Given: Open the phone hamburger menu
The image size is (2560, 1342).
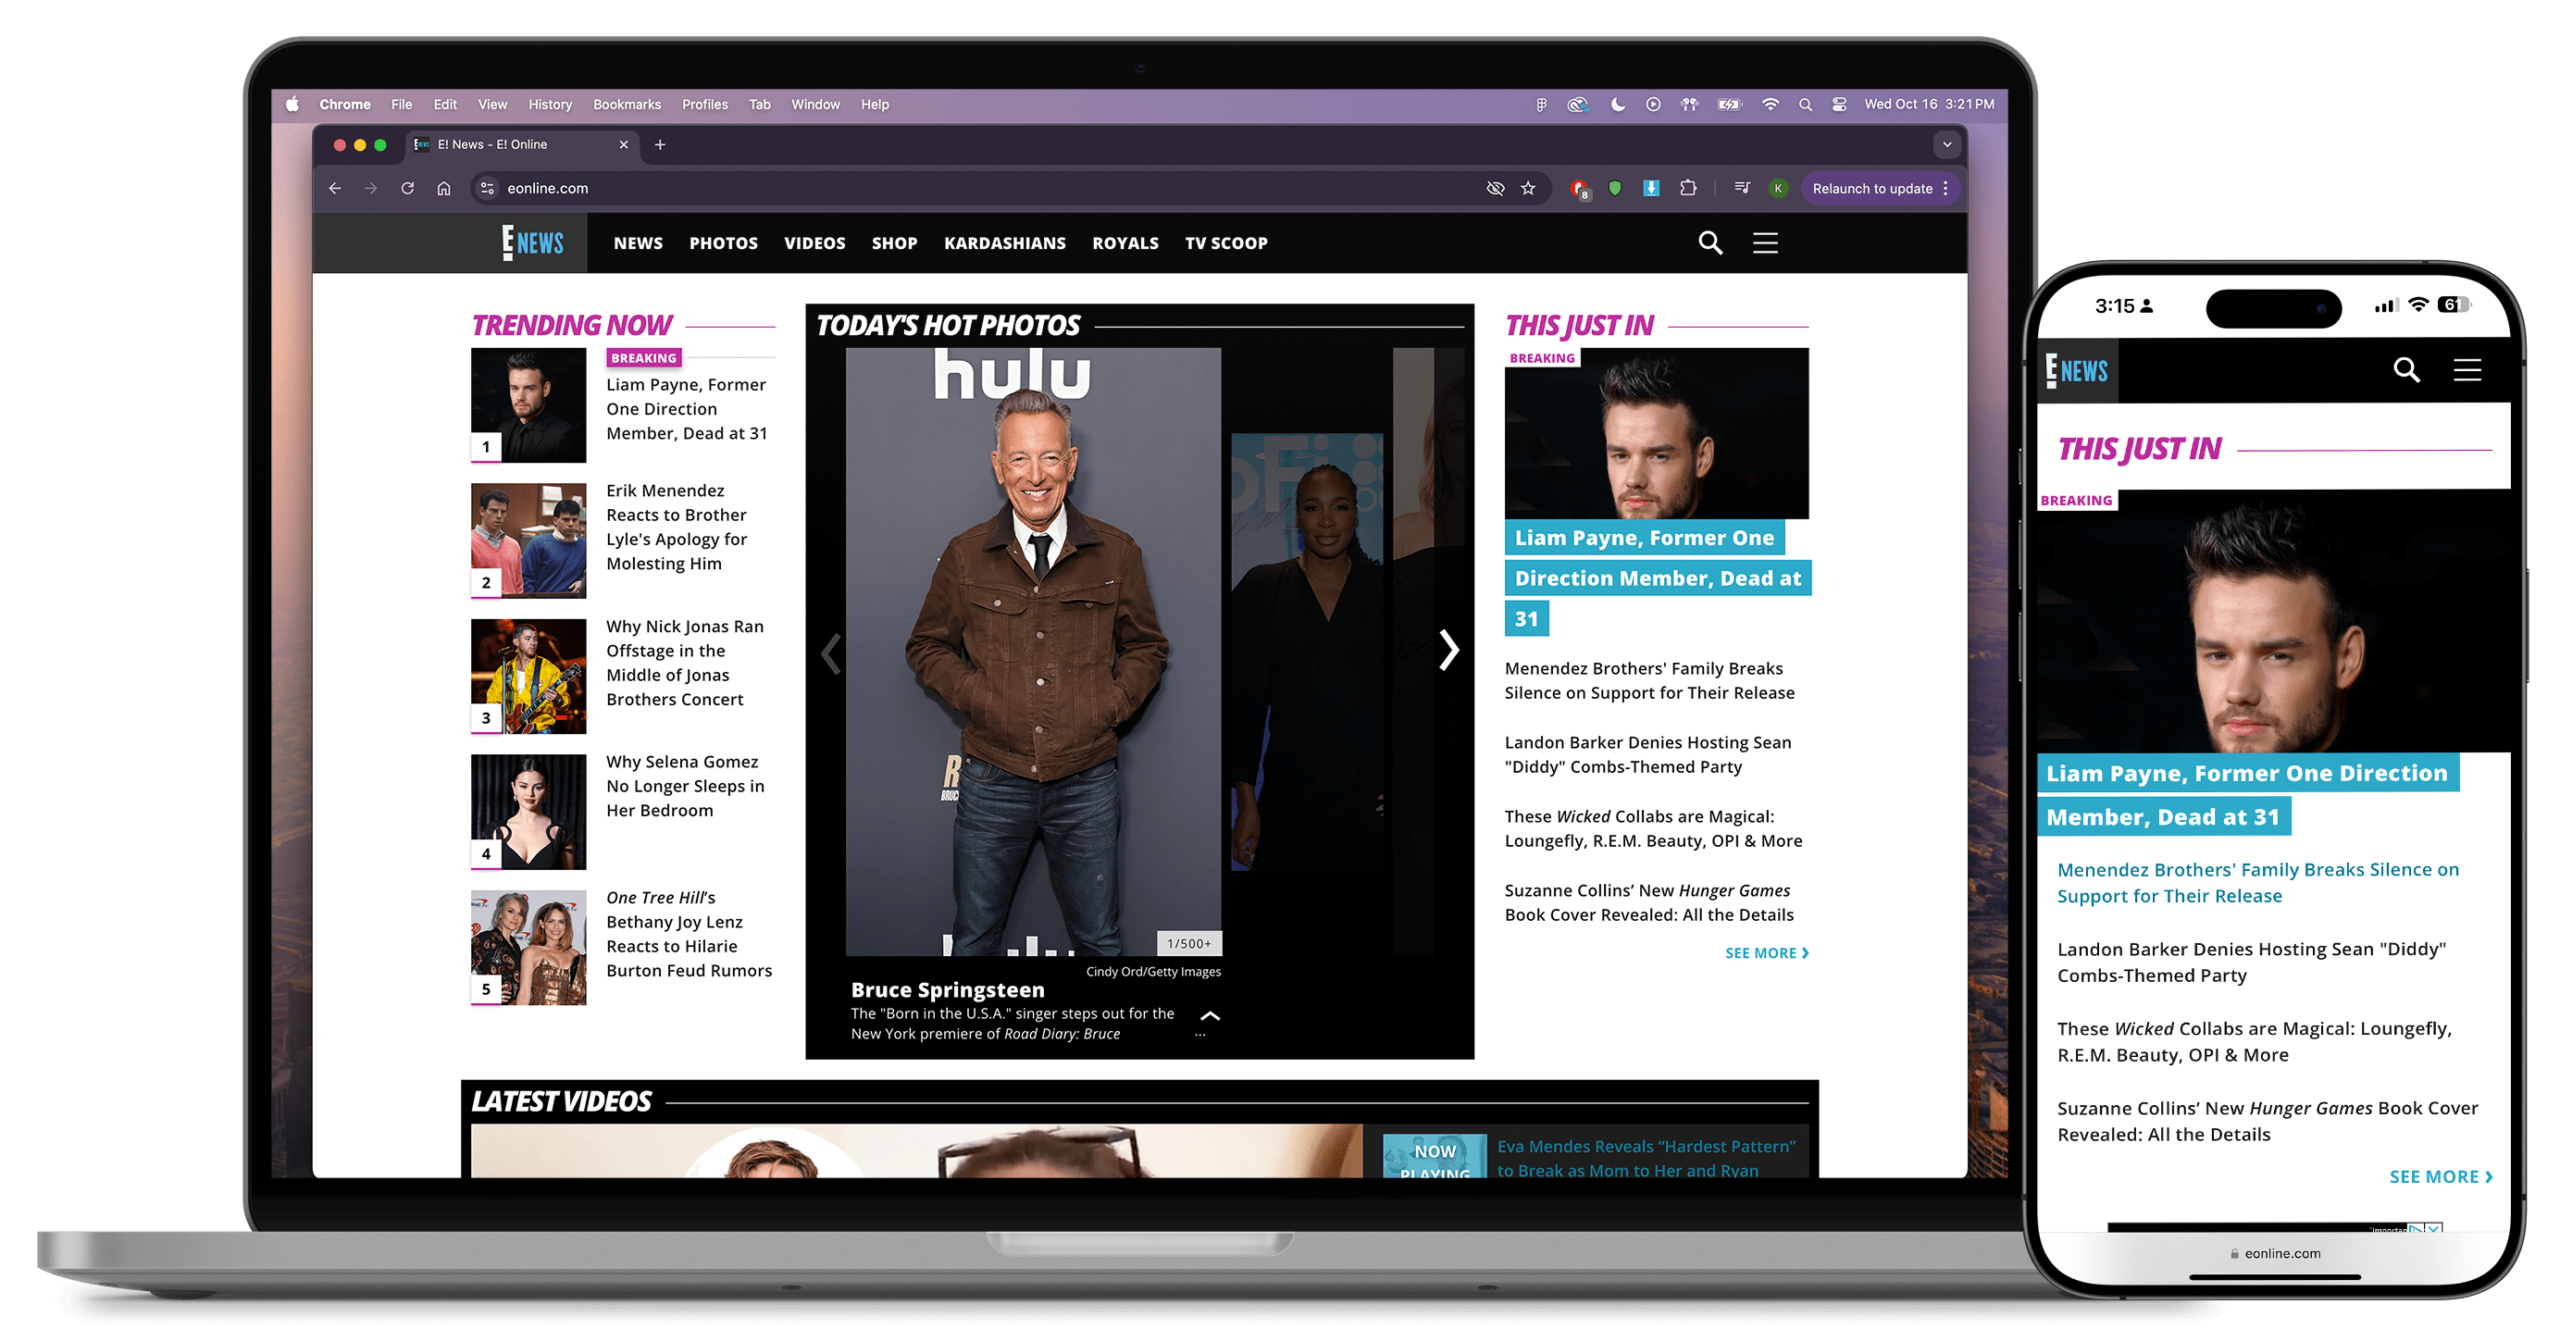Looking at the screenshot, I should 2467,370.
